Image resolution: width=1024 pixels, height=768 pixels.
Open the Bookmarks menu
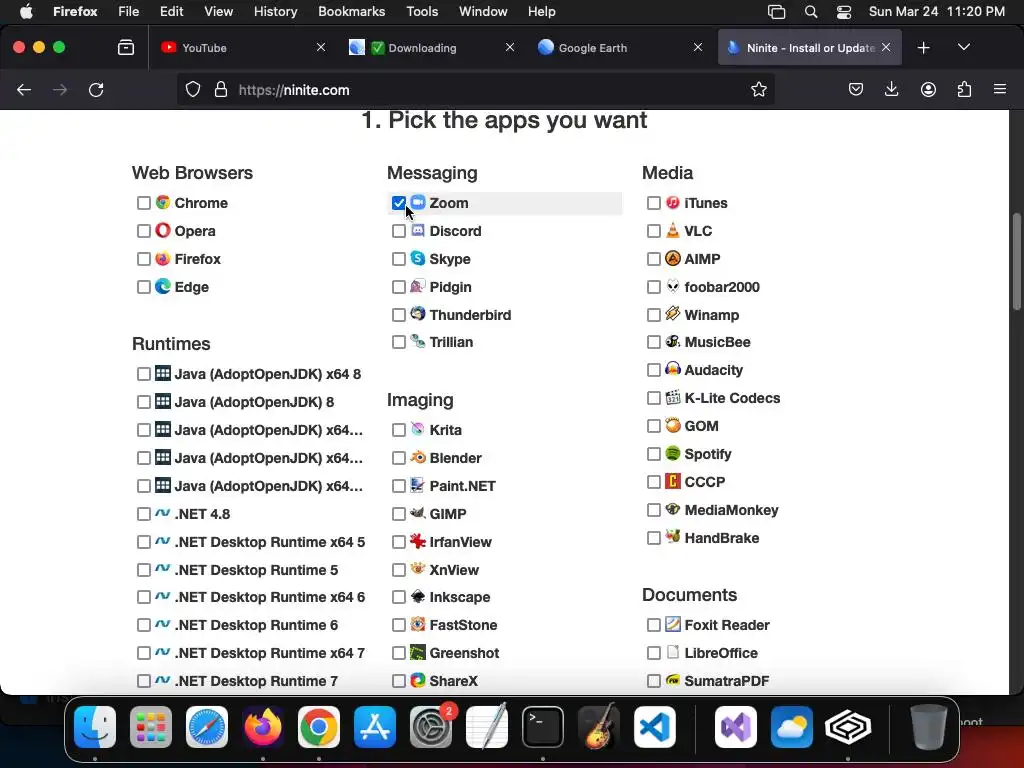click(351, 11)
